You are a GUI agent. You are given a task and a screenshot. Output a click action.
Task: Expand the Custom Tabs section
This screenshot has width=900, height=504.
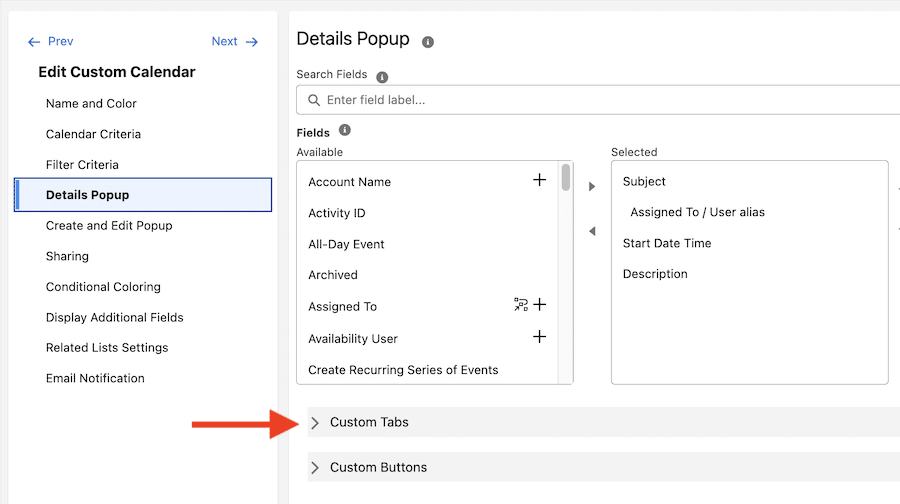coord(315,423)
